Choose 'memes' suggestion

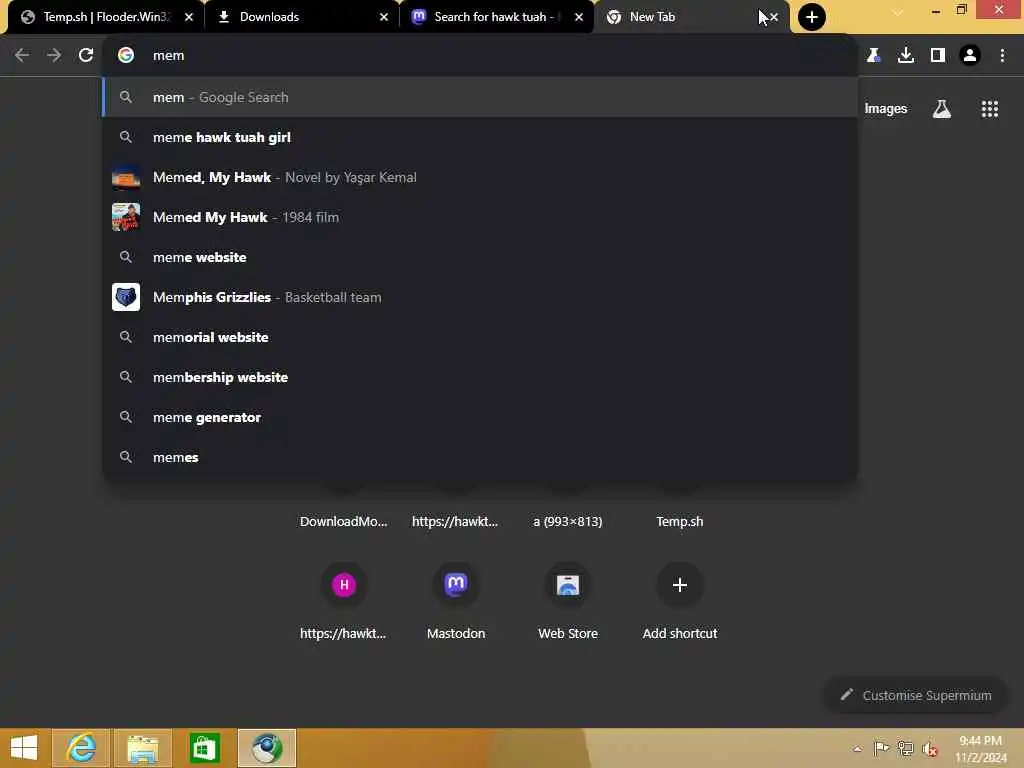pyautogui.click(x=480, y=457)
